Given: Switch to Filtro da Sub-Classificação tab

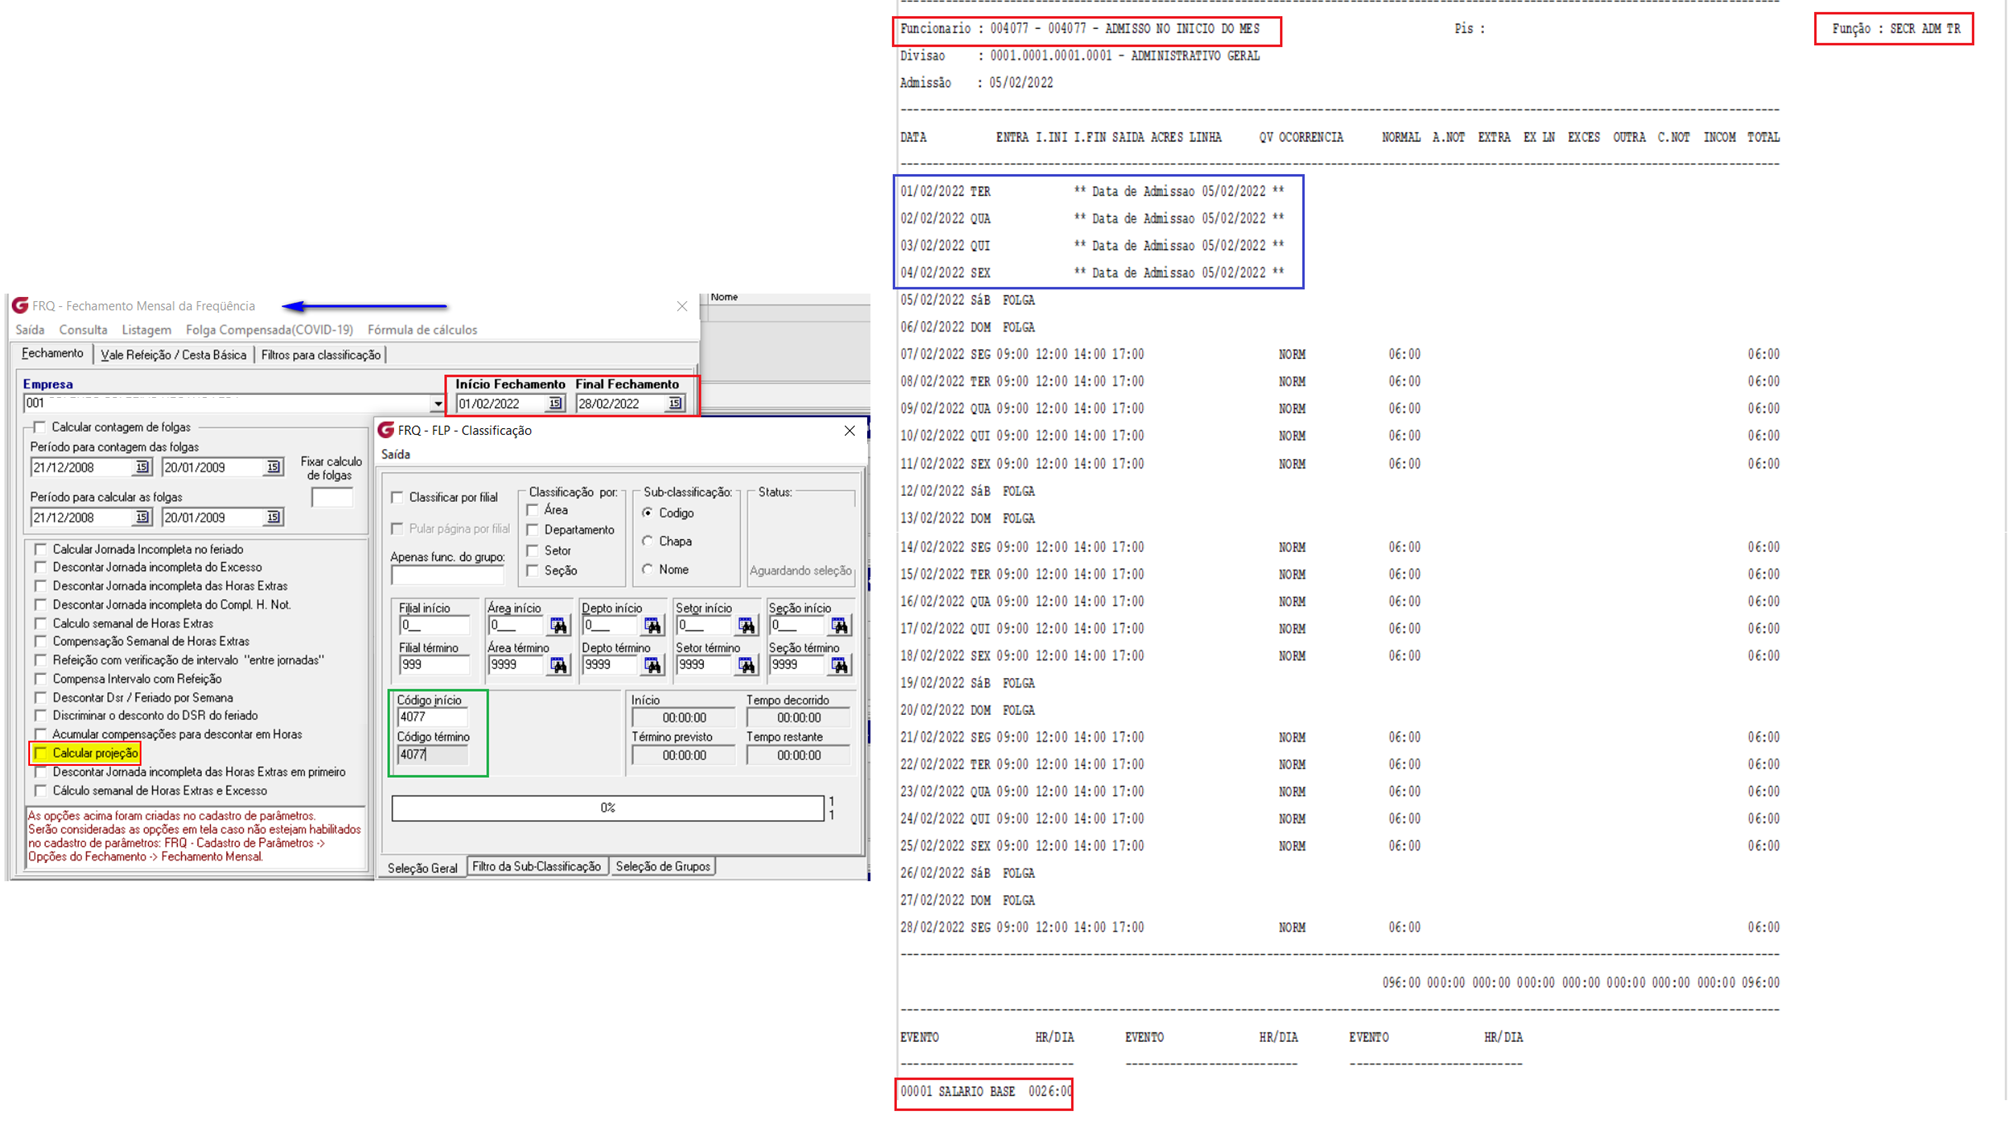Looking at the screenshot, I should point(536,867).
